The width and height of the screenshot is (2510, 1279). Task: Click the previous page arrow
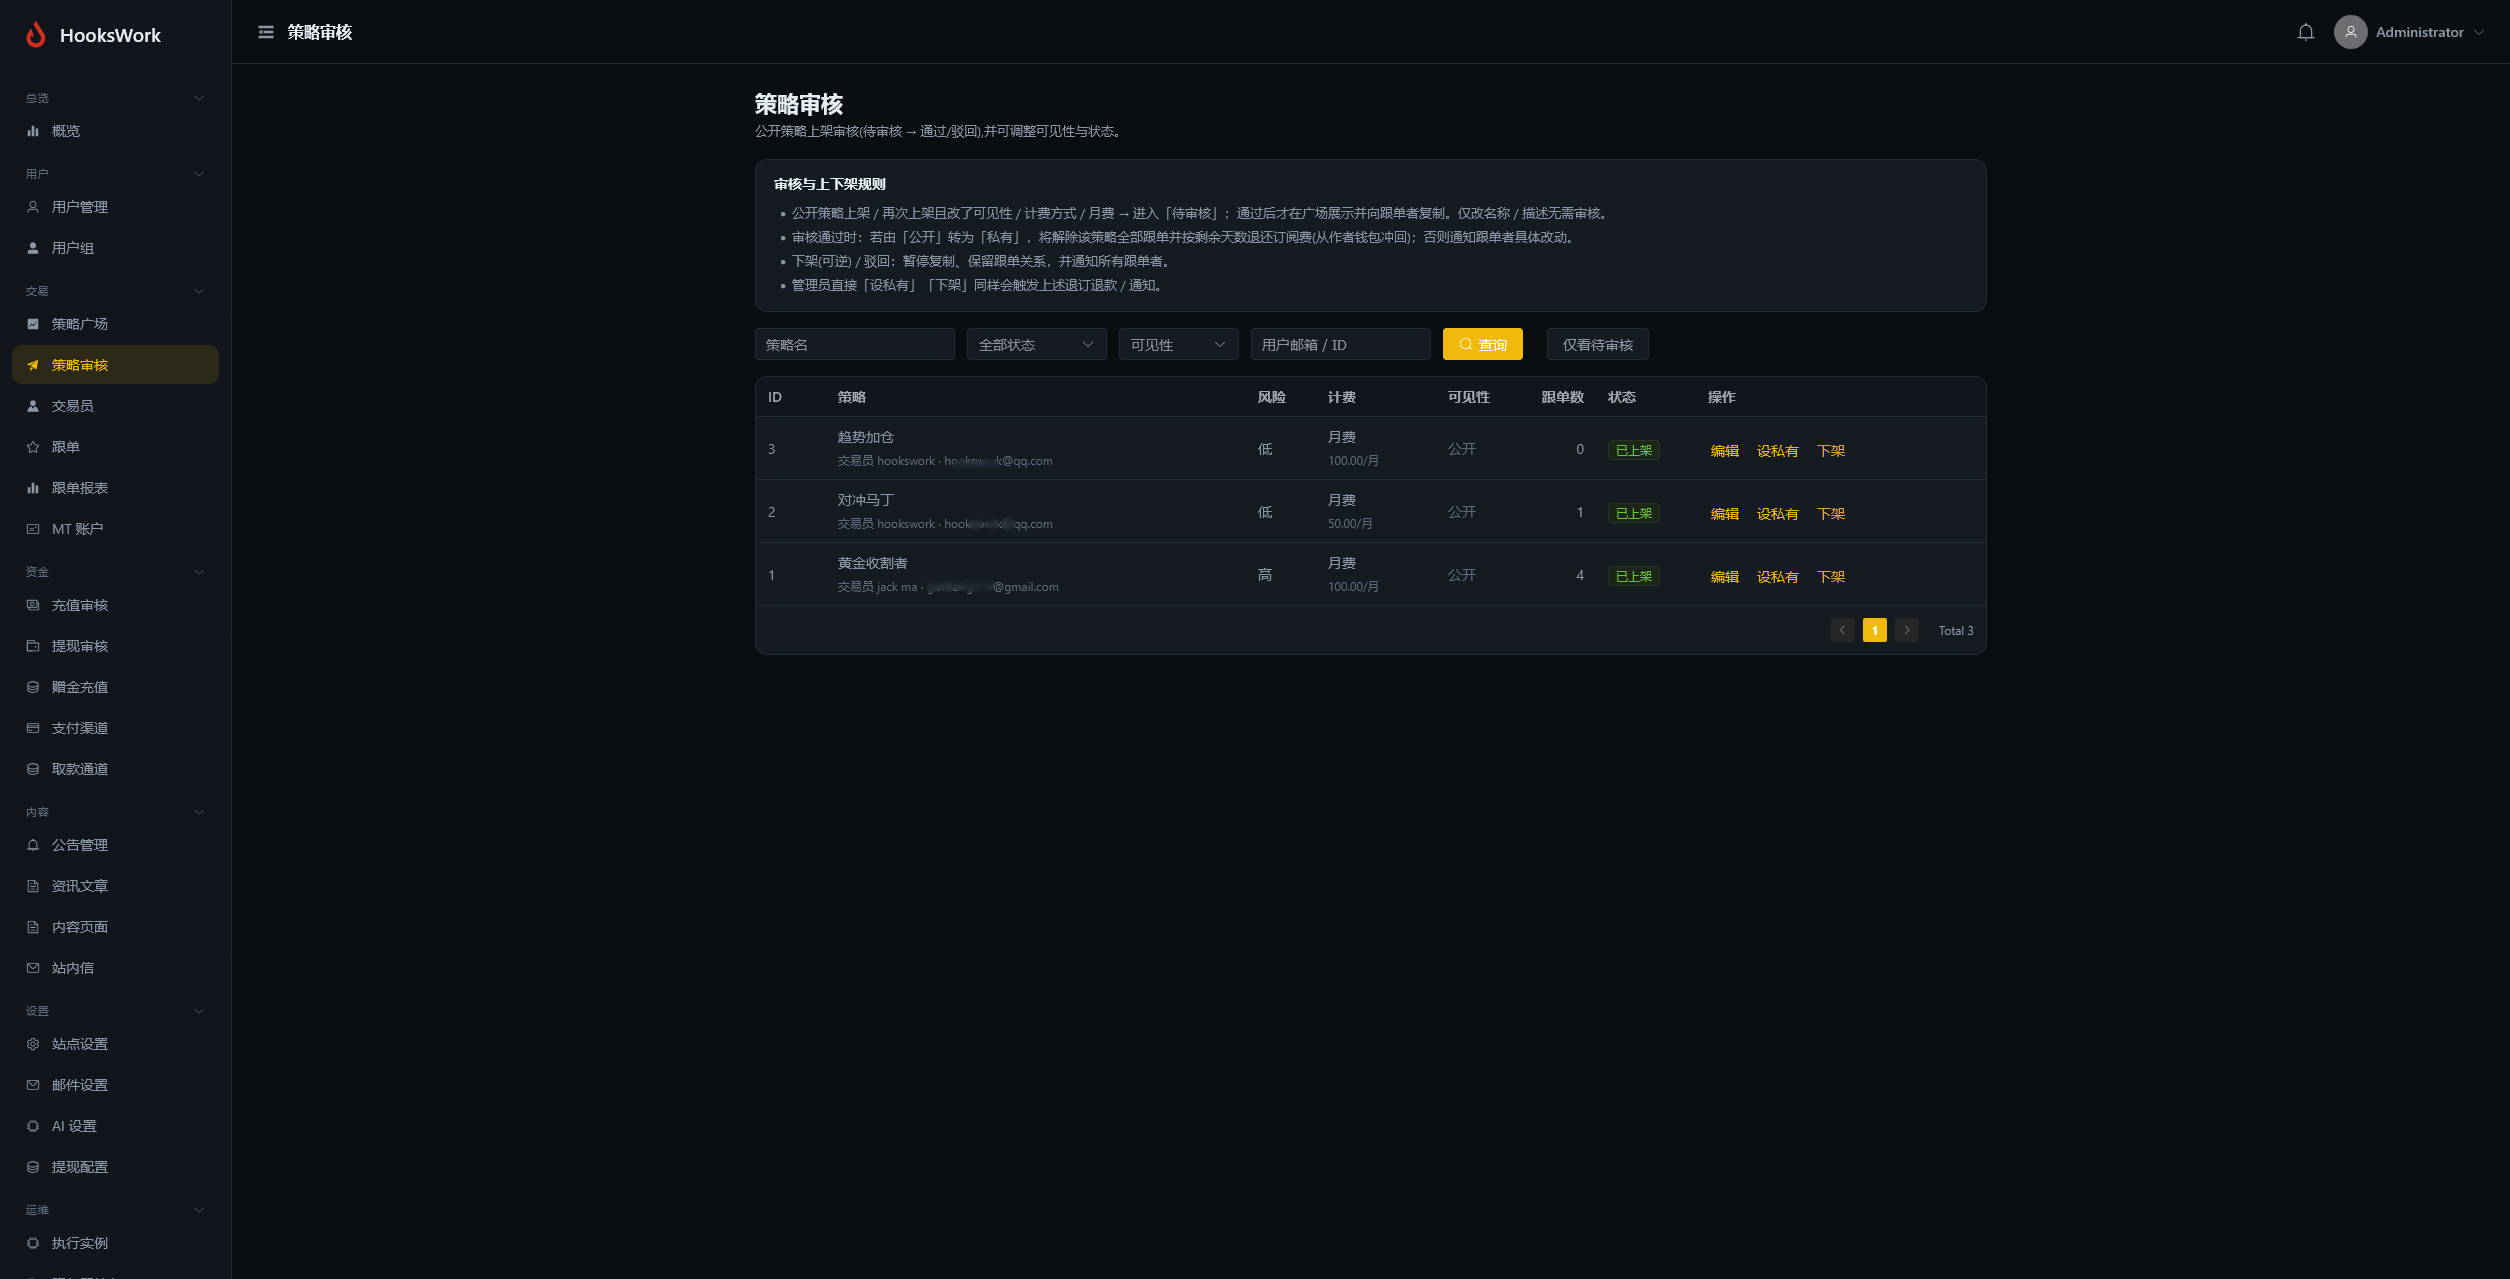1842,630
